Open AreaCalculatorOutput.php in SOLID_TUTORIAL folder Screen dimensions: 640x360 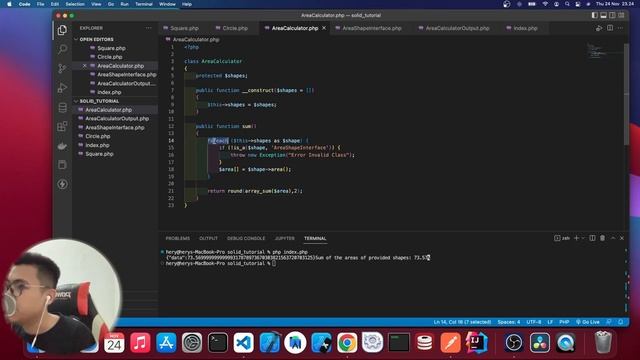[117, 119]
